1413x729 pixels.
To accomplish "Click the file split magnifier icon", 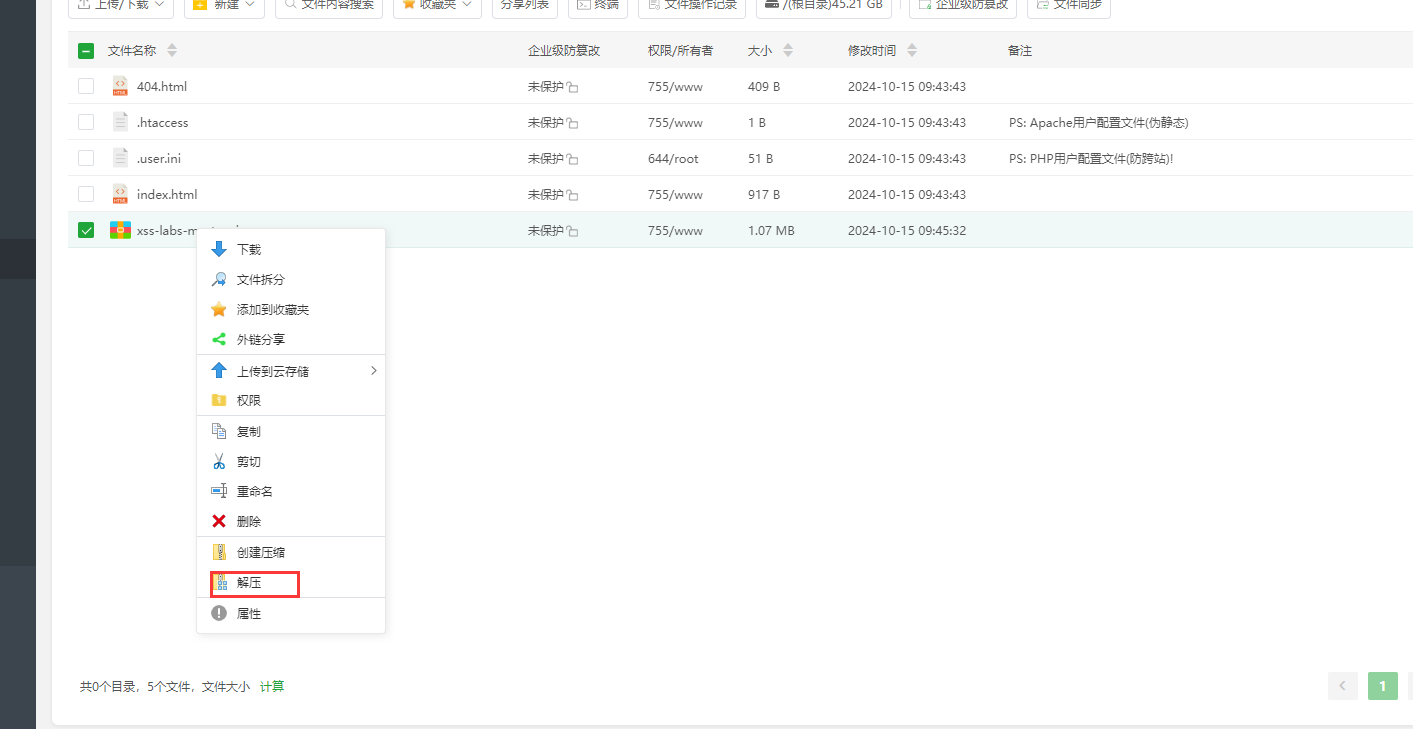I will pos(219,280).
